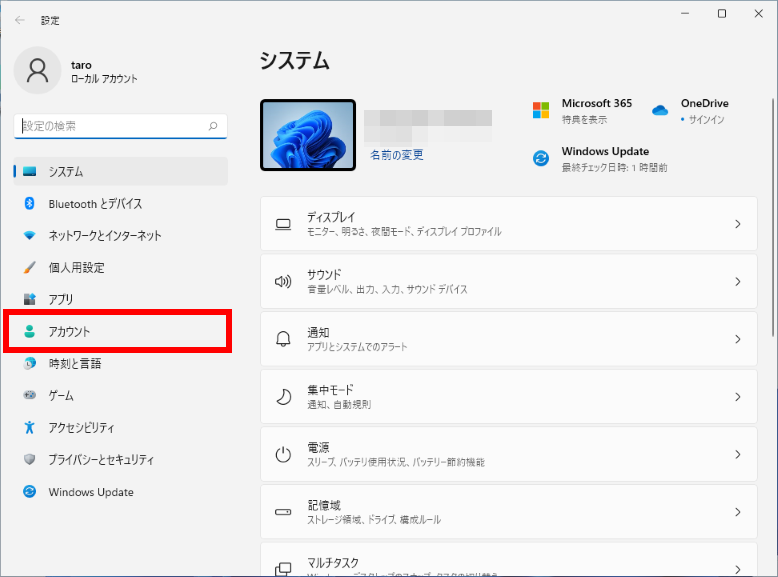Click the search magnifier icon

pos(213,126)
